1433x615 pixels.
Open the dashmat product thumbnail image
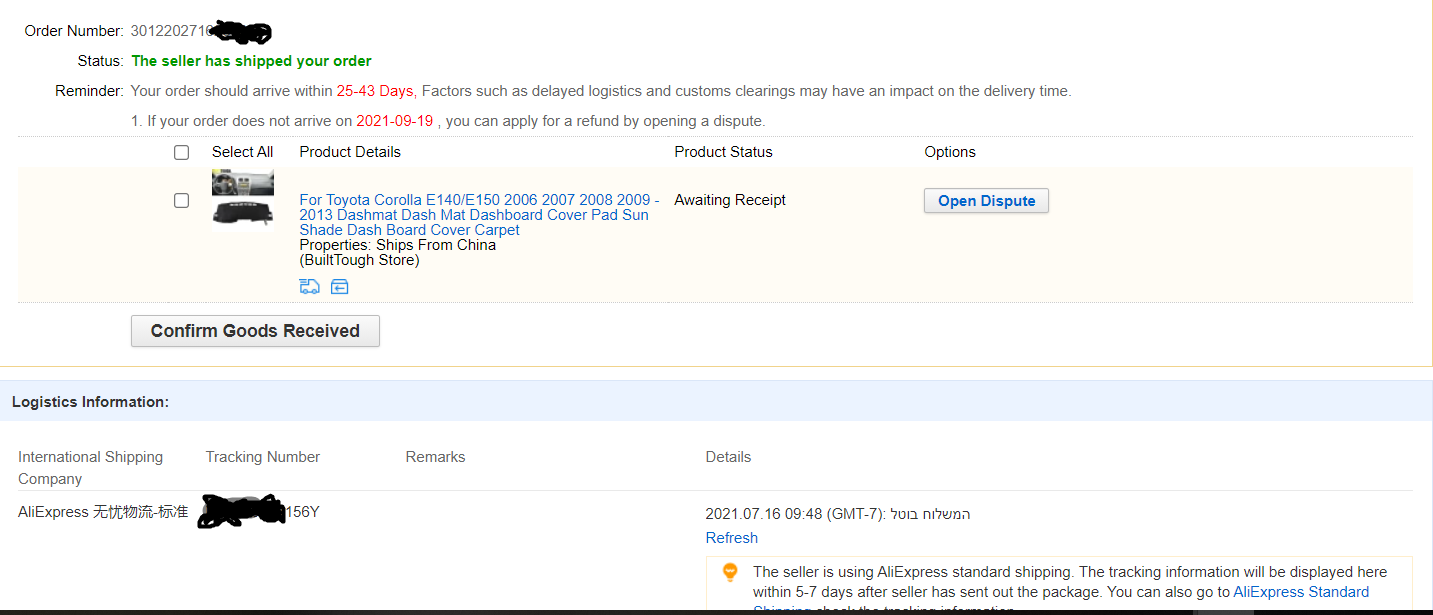point(243,199)
